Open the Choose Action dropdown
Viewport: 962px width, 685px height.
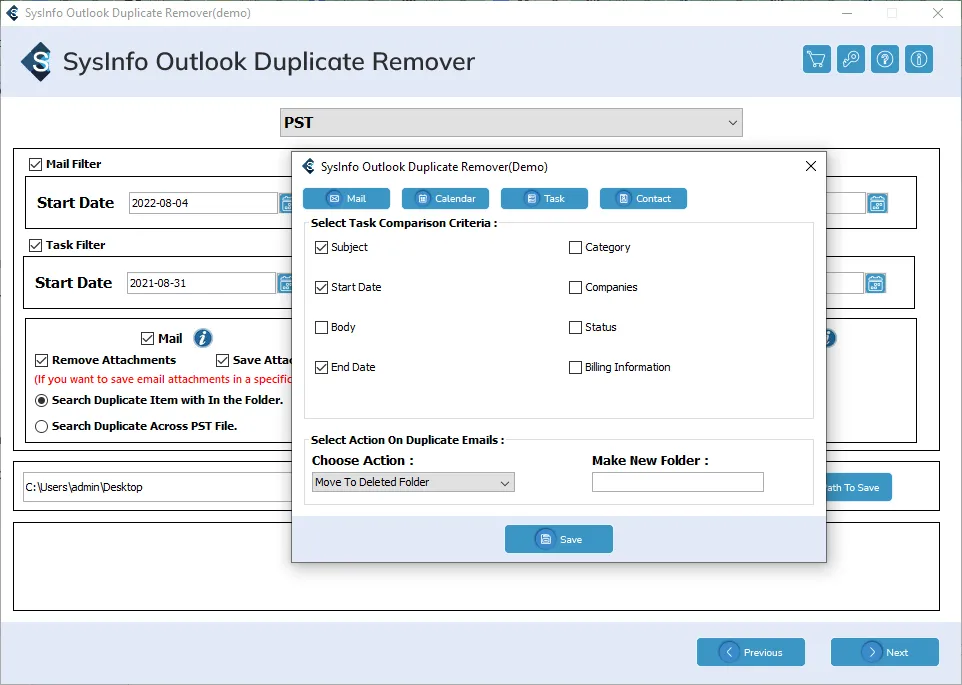click(413, 482)
